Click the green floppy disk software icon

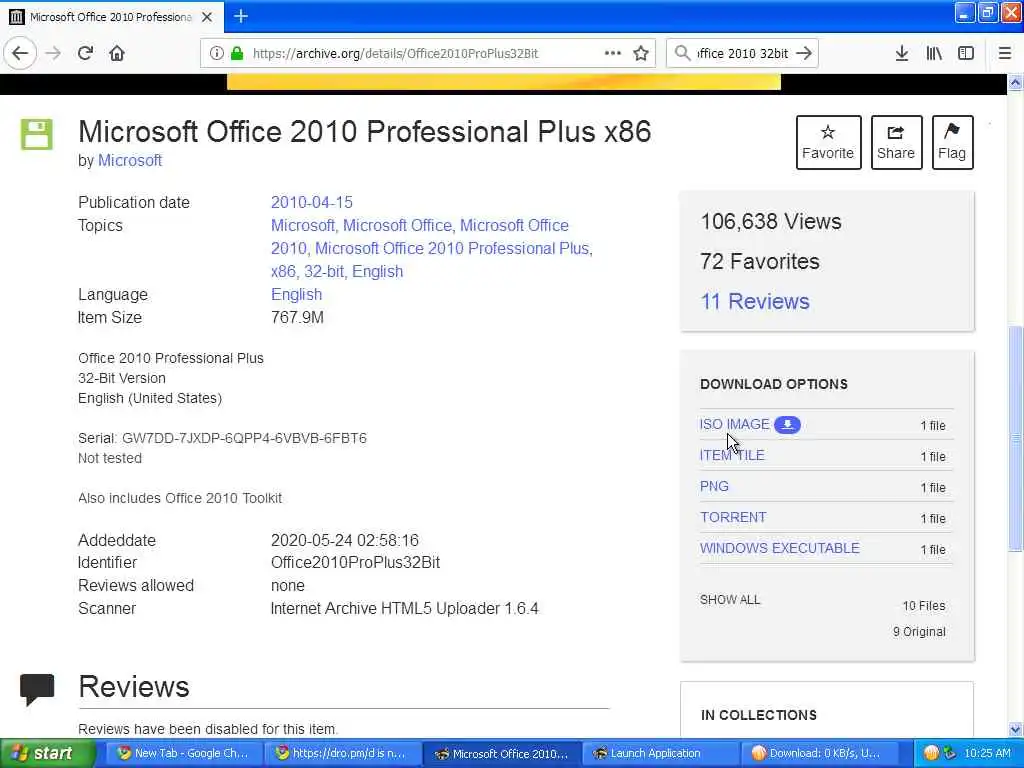coord(37,135)
